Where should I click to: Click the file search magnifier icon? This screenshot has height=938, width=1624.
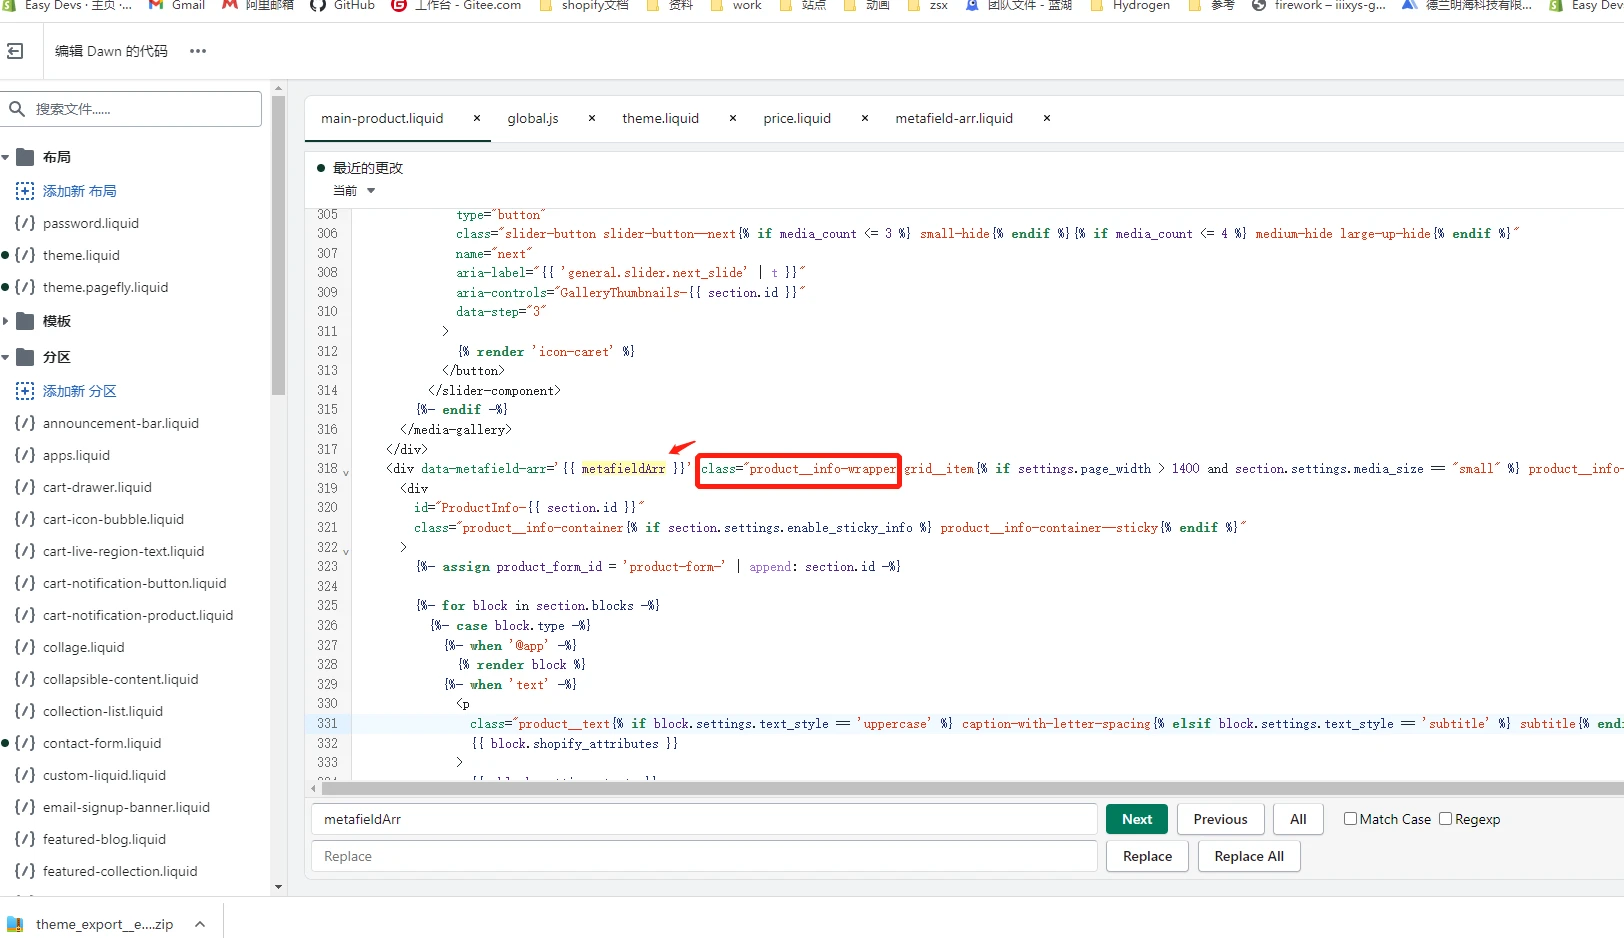pyautogui.click(x=17, y=109)
